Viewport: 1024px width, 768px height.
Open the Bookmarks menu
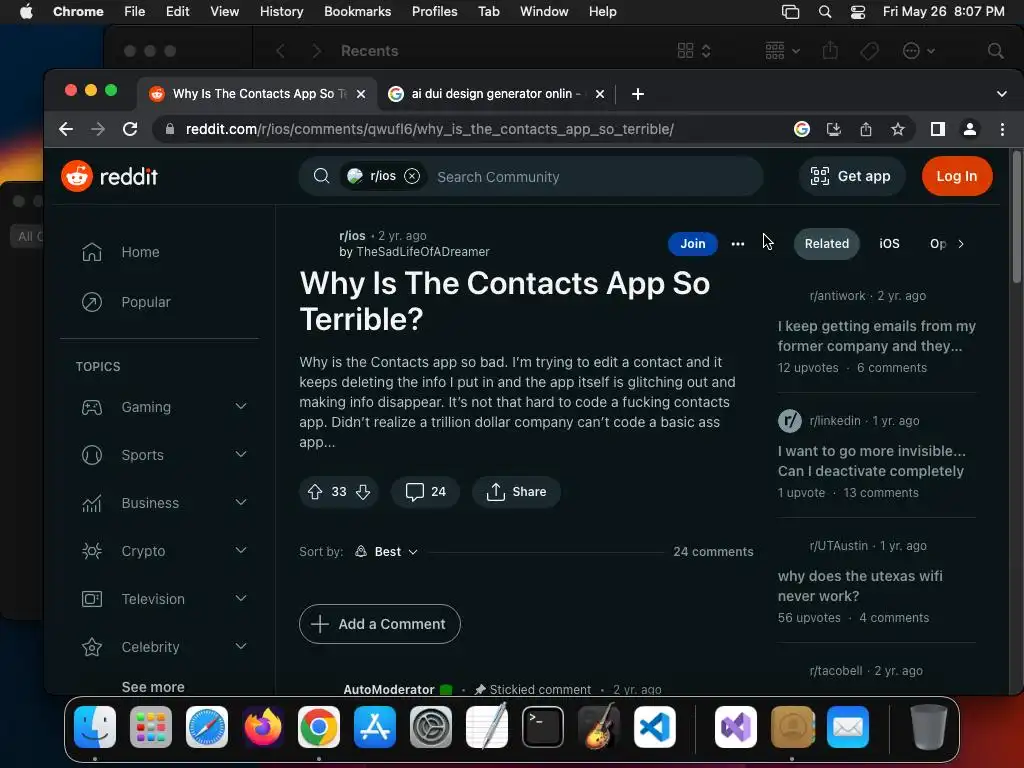357,12
